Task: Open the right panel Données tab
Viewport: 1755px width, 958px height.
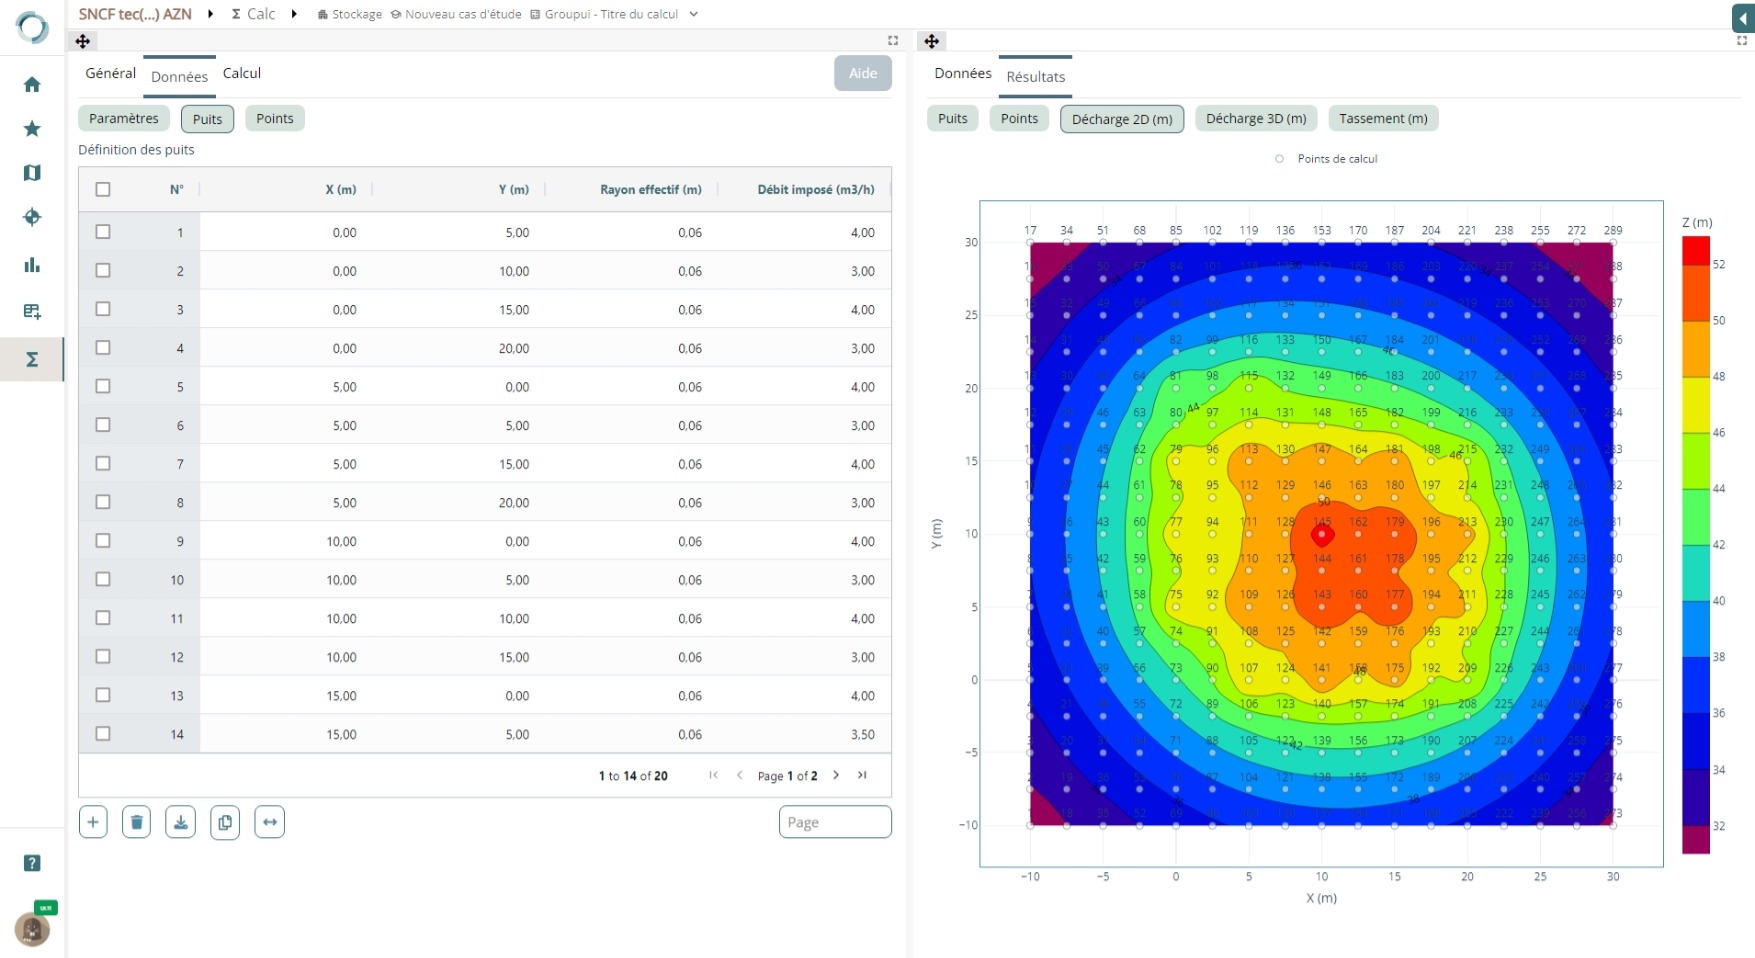Action: tap(962, 73)
